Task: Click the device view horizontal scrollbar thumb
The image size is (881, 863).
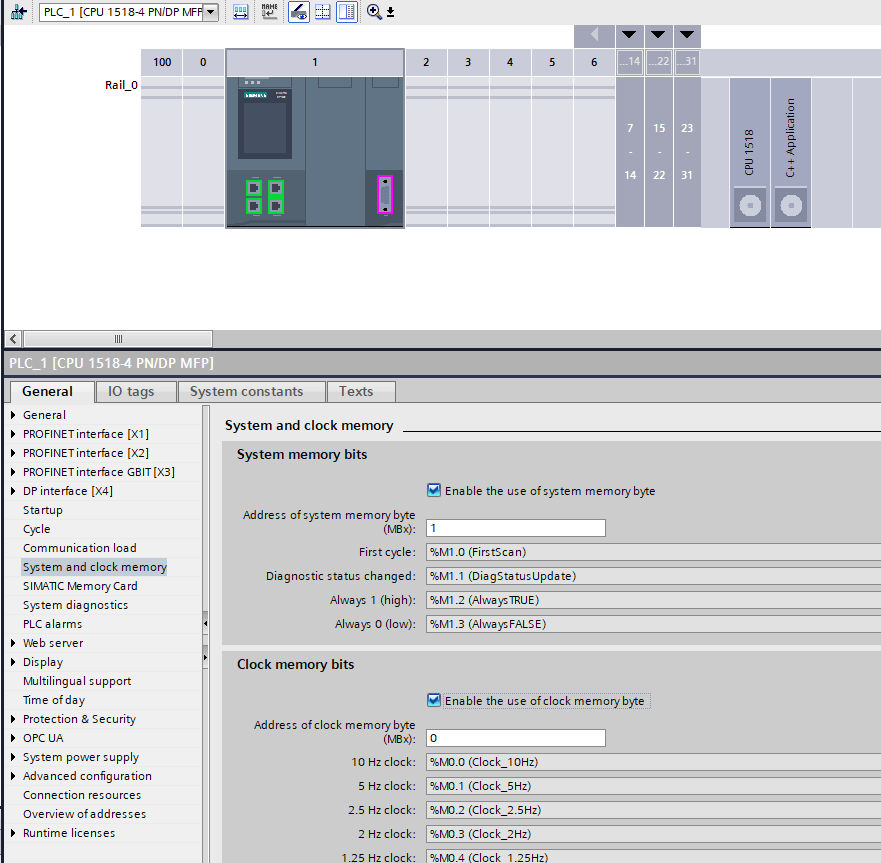Action: [x=118, y=339]
